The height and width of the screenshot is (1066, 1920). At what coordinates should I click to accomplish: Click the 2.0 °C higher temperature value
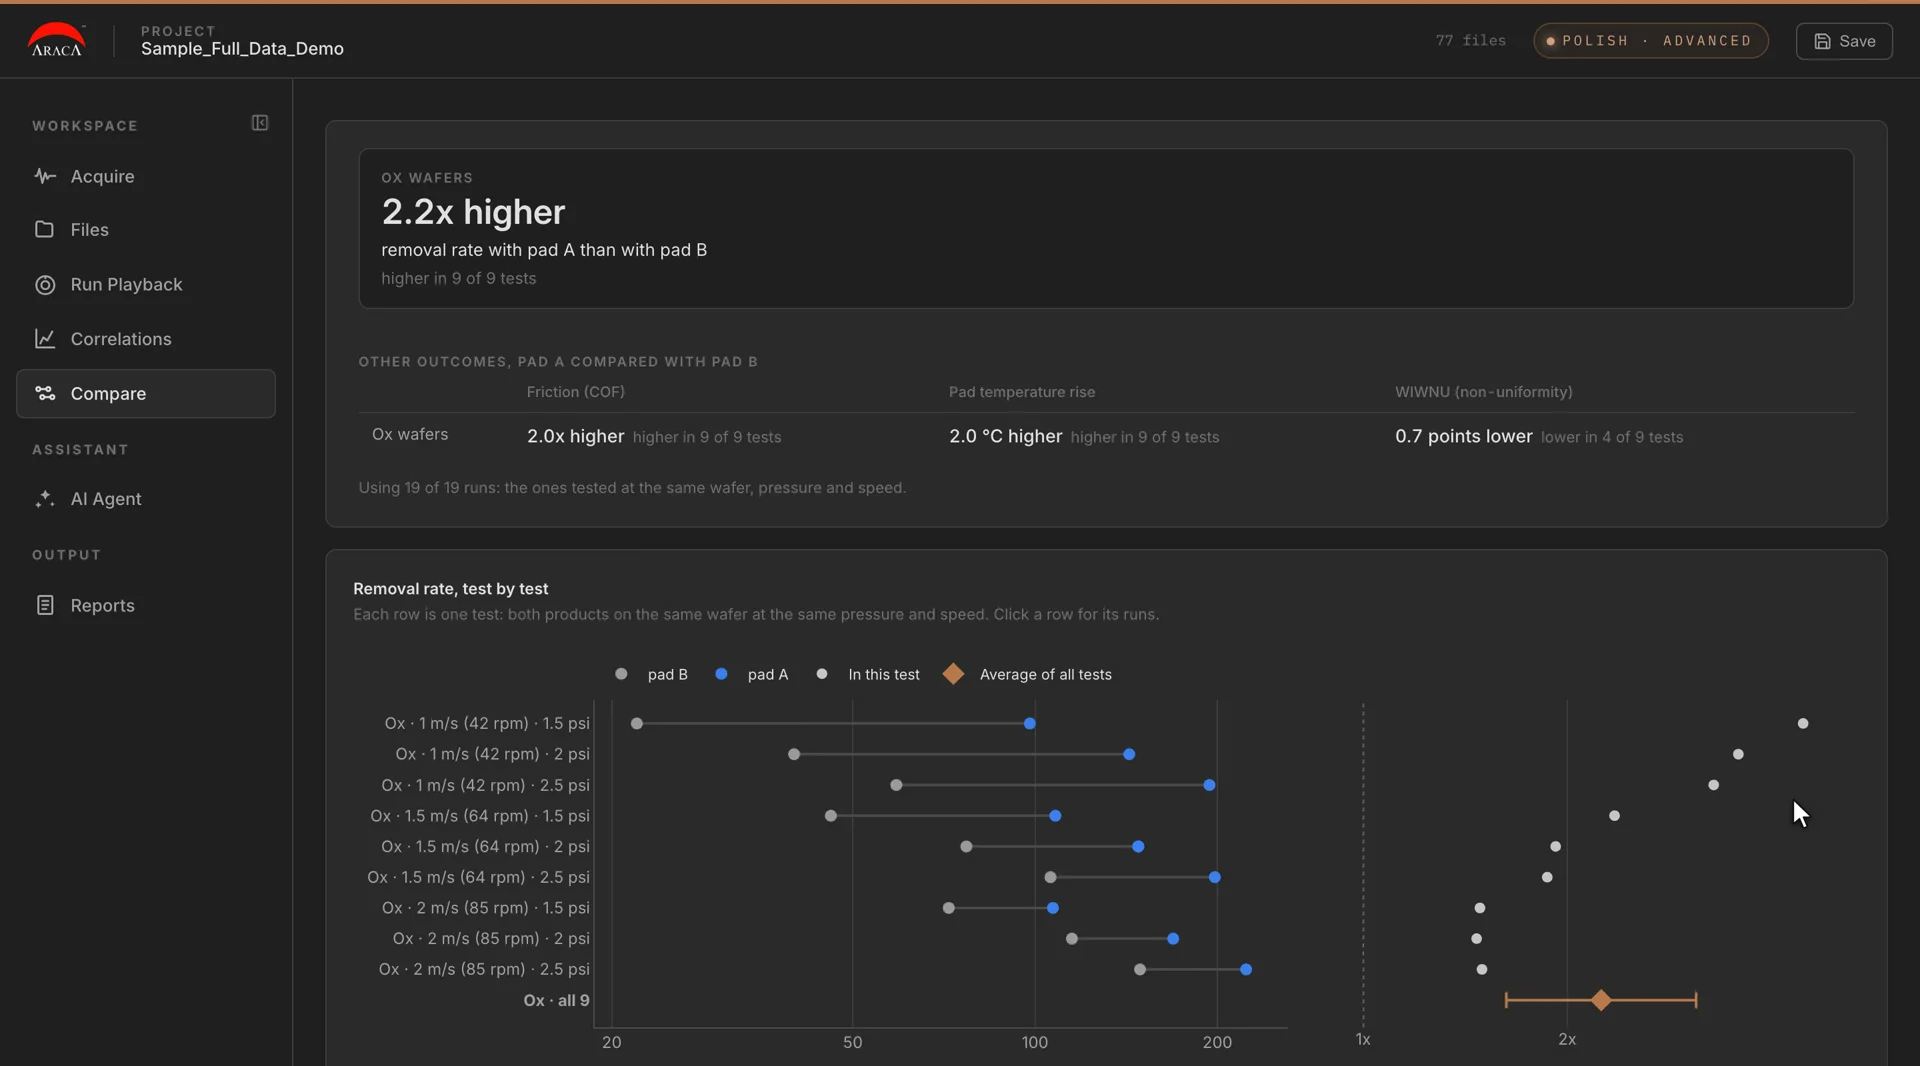[x=1005, y=436]
